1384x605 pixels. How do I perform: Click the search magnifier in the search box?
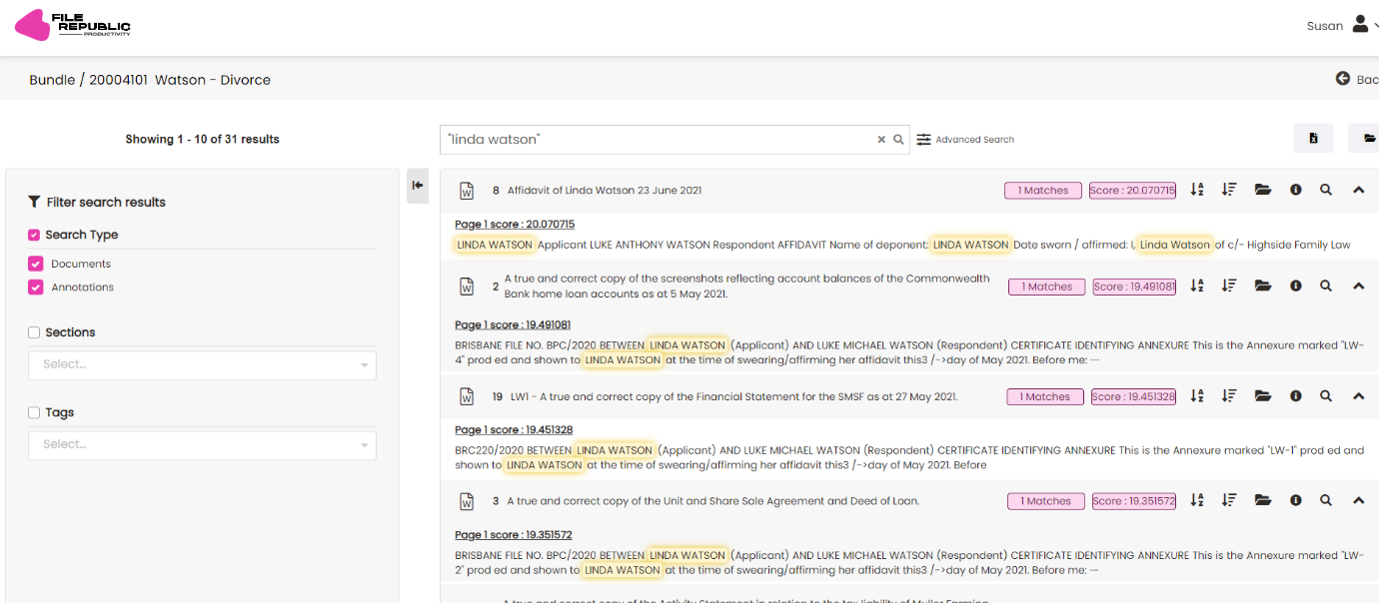point(898,140)
